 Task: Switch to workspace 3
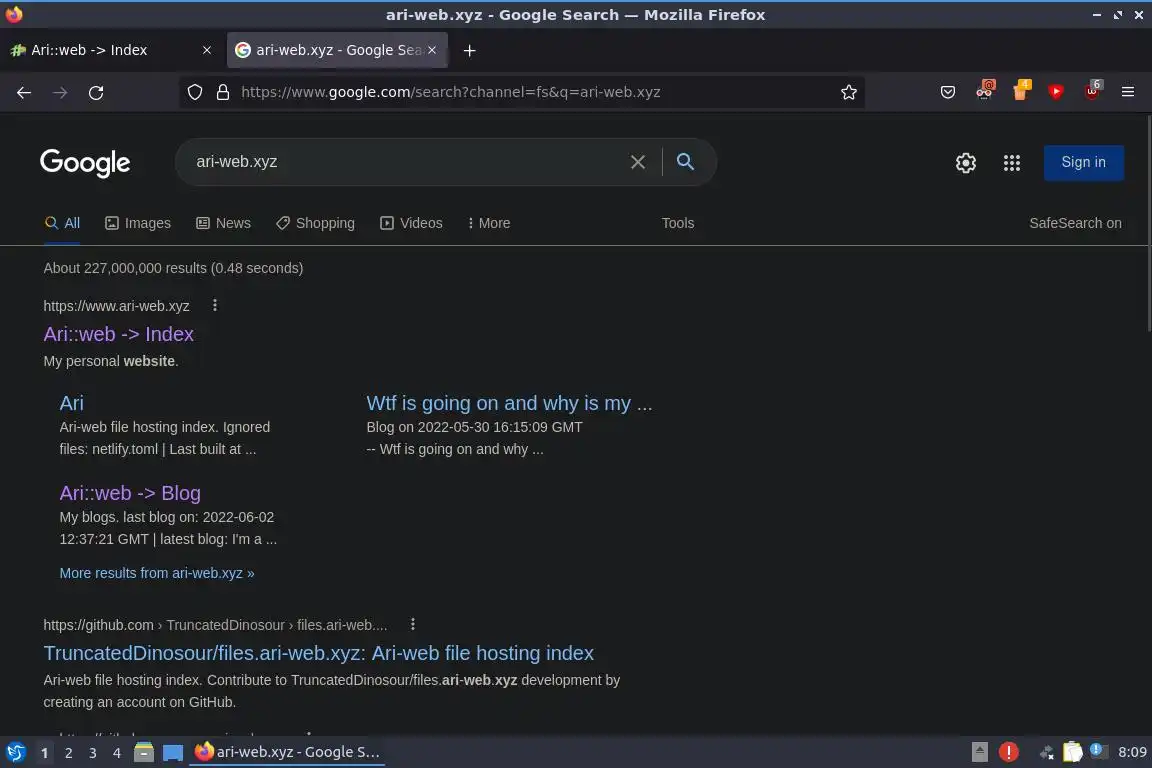pyautogui.click(x=93, y=753)
